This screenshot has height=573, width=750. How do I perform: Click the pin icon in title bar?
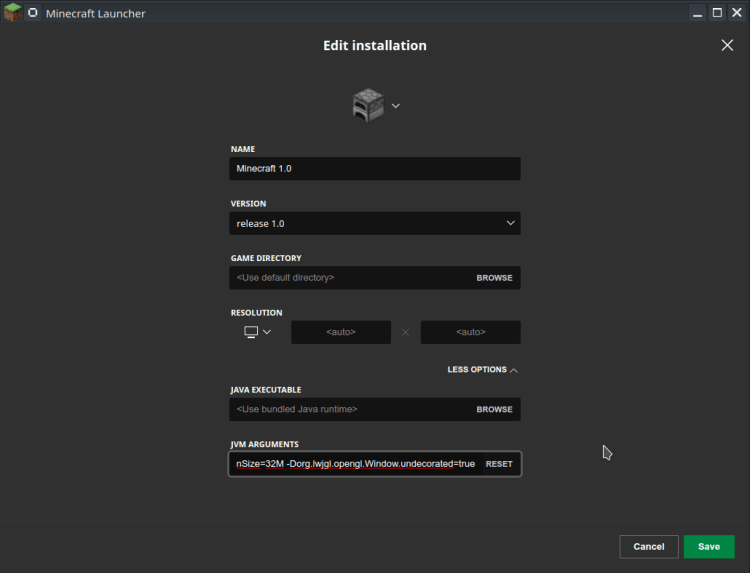33,12
